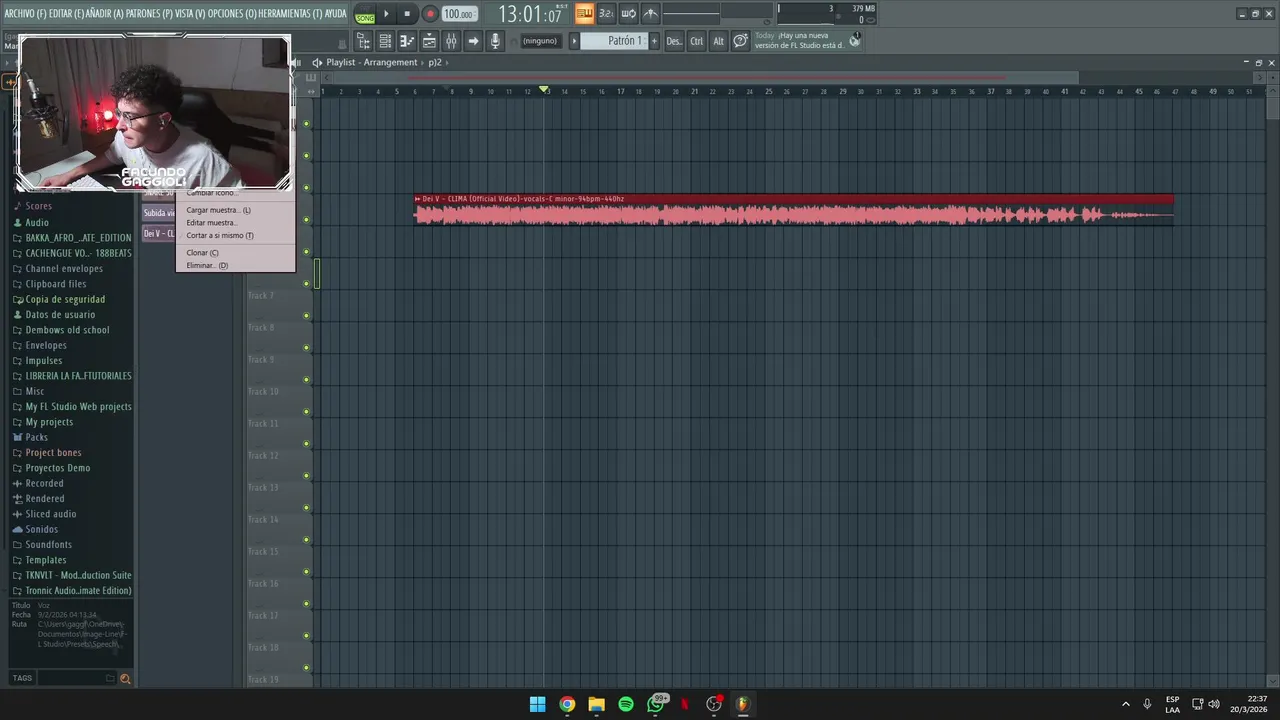This screenshot has height=720, width=1280.
Task: Stop playback with the Stop button
Action: 407,14
